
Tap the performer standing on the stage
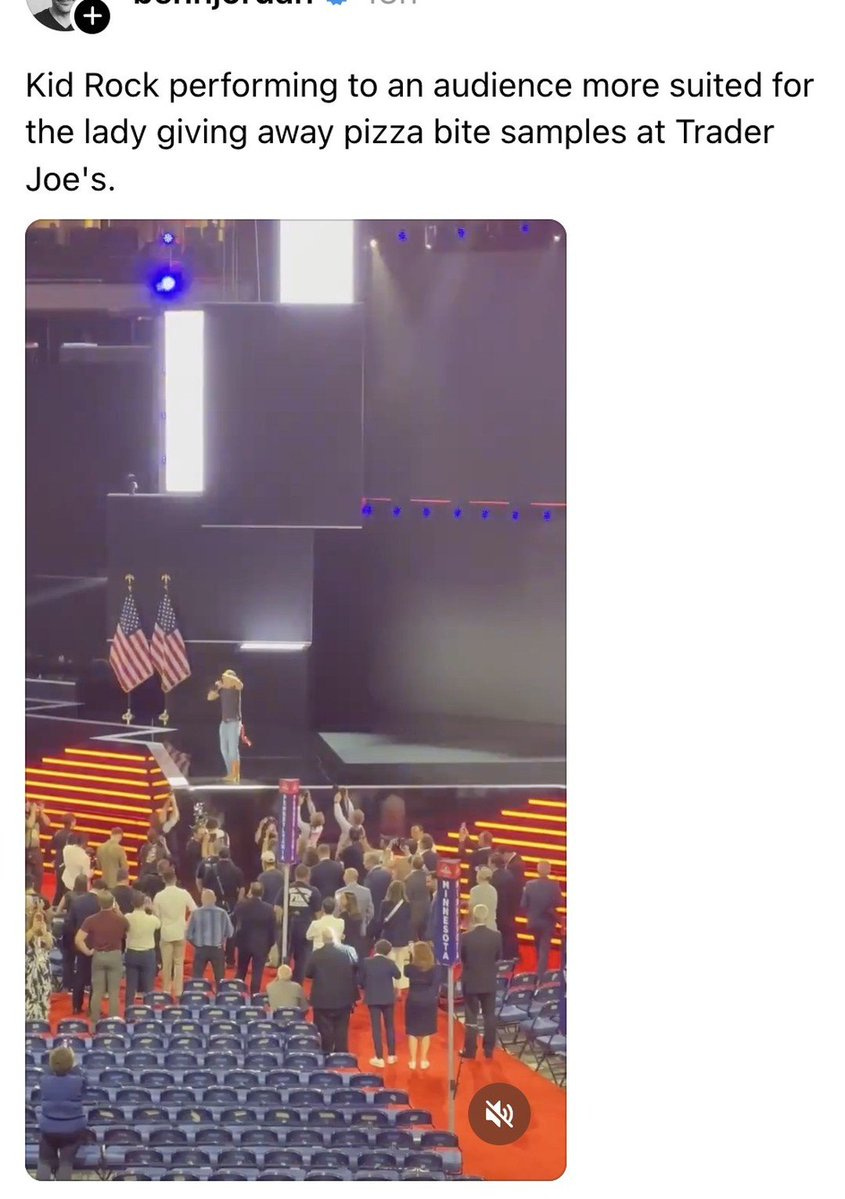(x=229, y=725)
